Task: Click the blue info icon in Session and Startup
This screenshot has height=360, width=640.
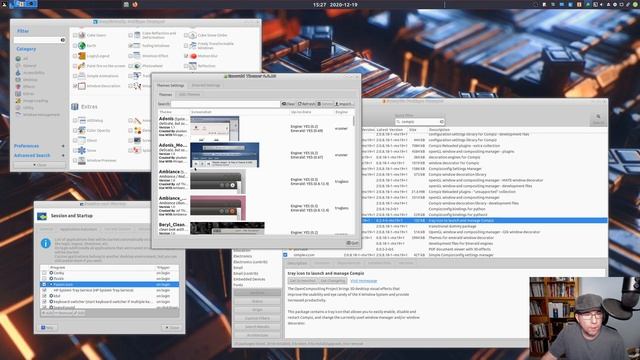Action: 46,243
